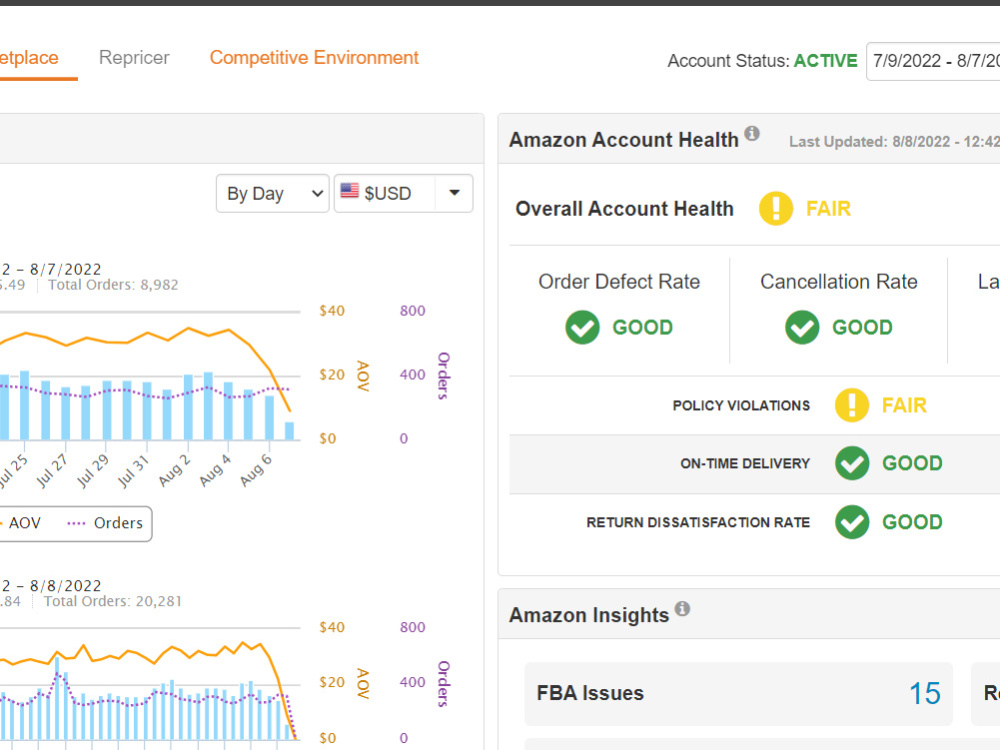
Task: Click the On-Time Delivery GOOD status icon
Action: coord(851,463)
